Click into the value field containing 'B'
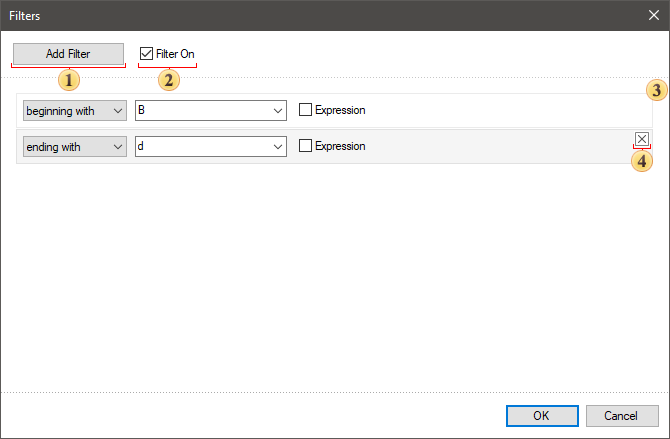Viewport: 670px width, 439px height. point(200,110)
